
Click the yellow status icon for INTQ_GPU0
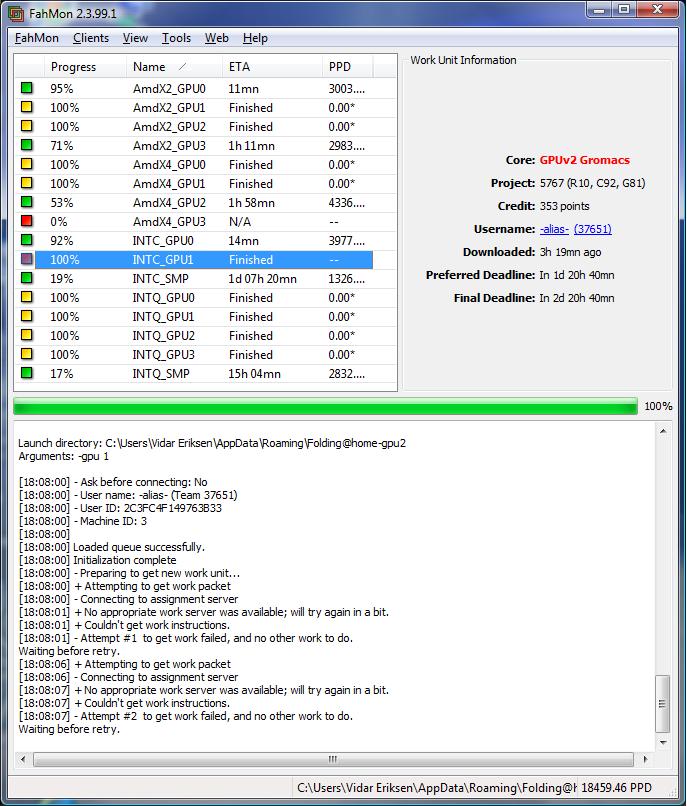click(26, 297)
